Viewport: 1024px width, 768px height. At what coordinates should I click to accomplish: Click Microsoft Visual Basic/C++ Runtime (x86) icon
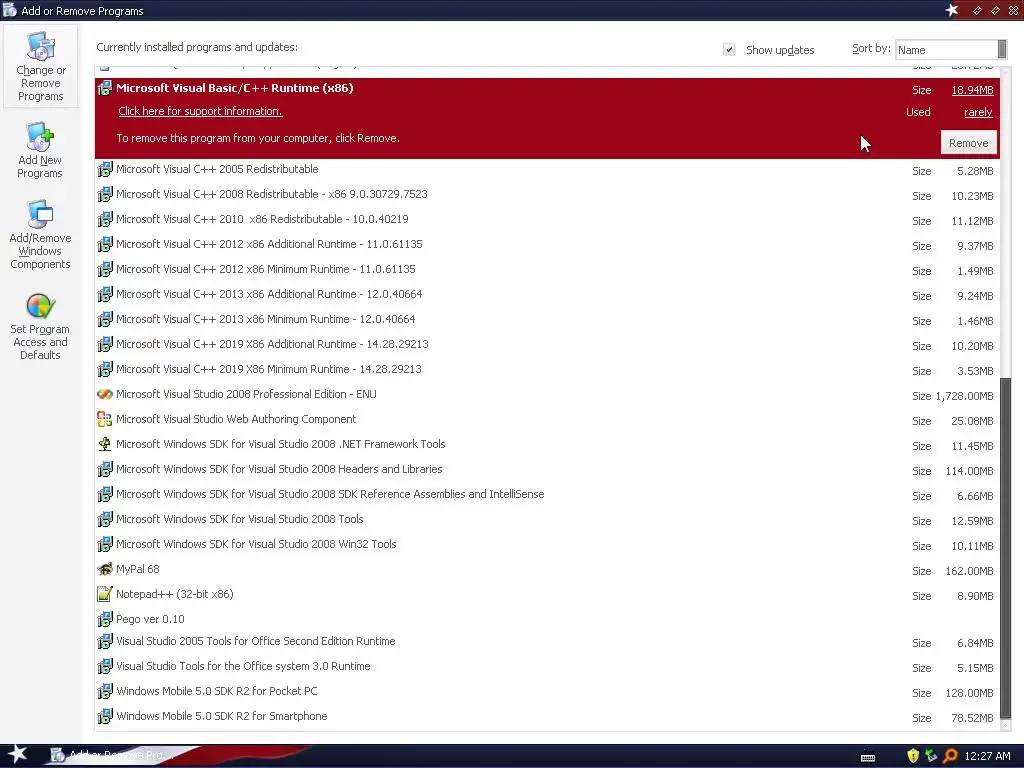(104, 88)
